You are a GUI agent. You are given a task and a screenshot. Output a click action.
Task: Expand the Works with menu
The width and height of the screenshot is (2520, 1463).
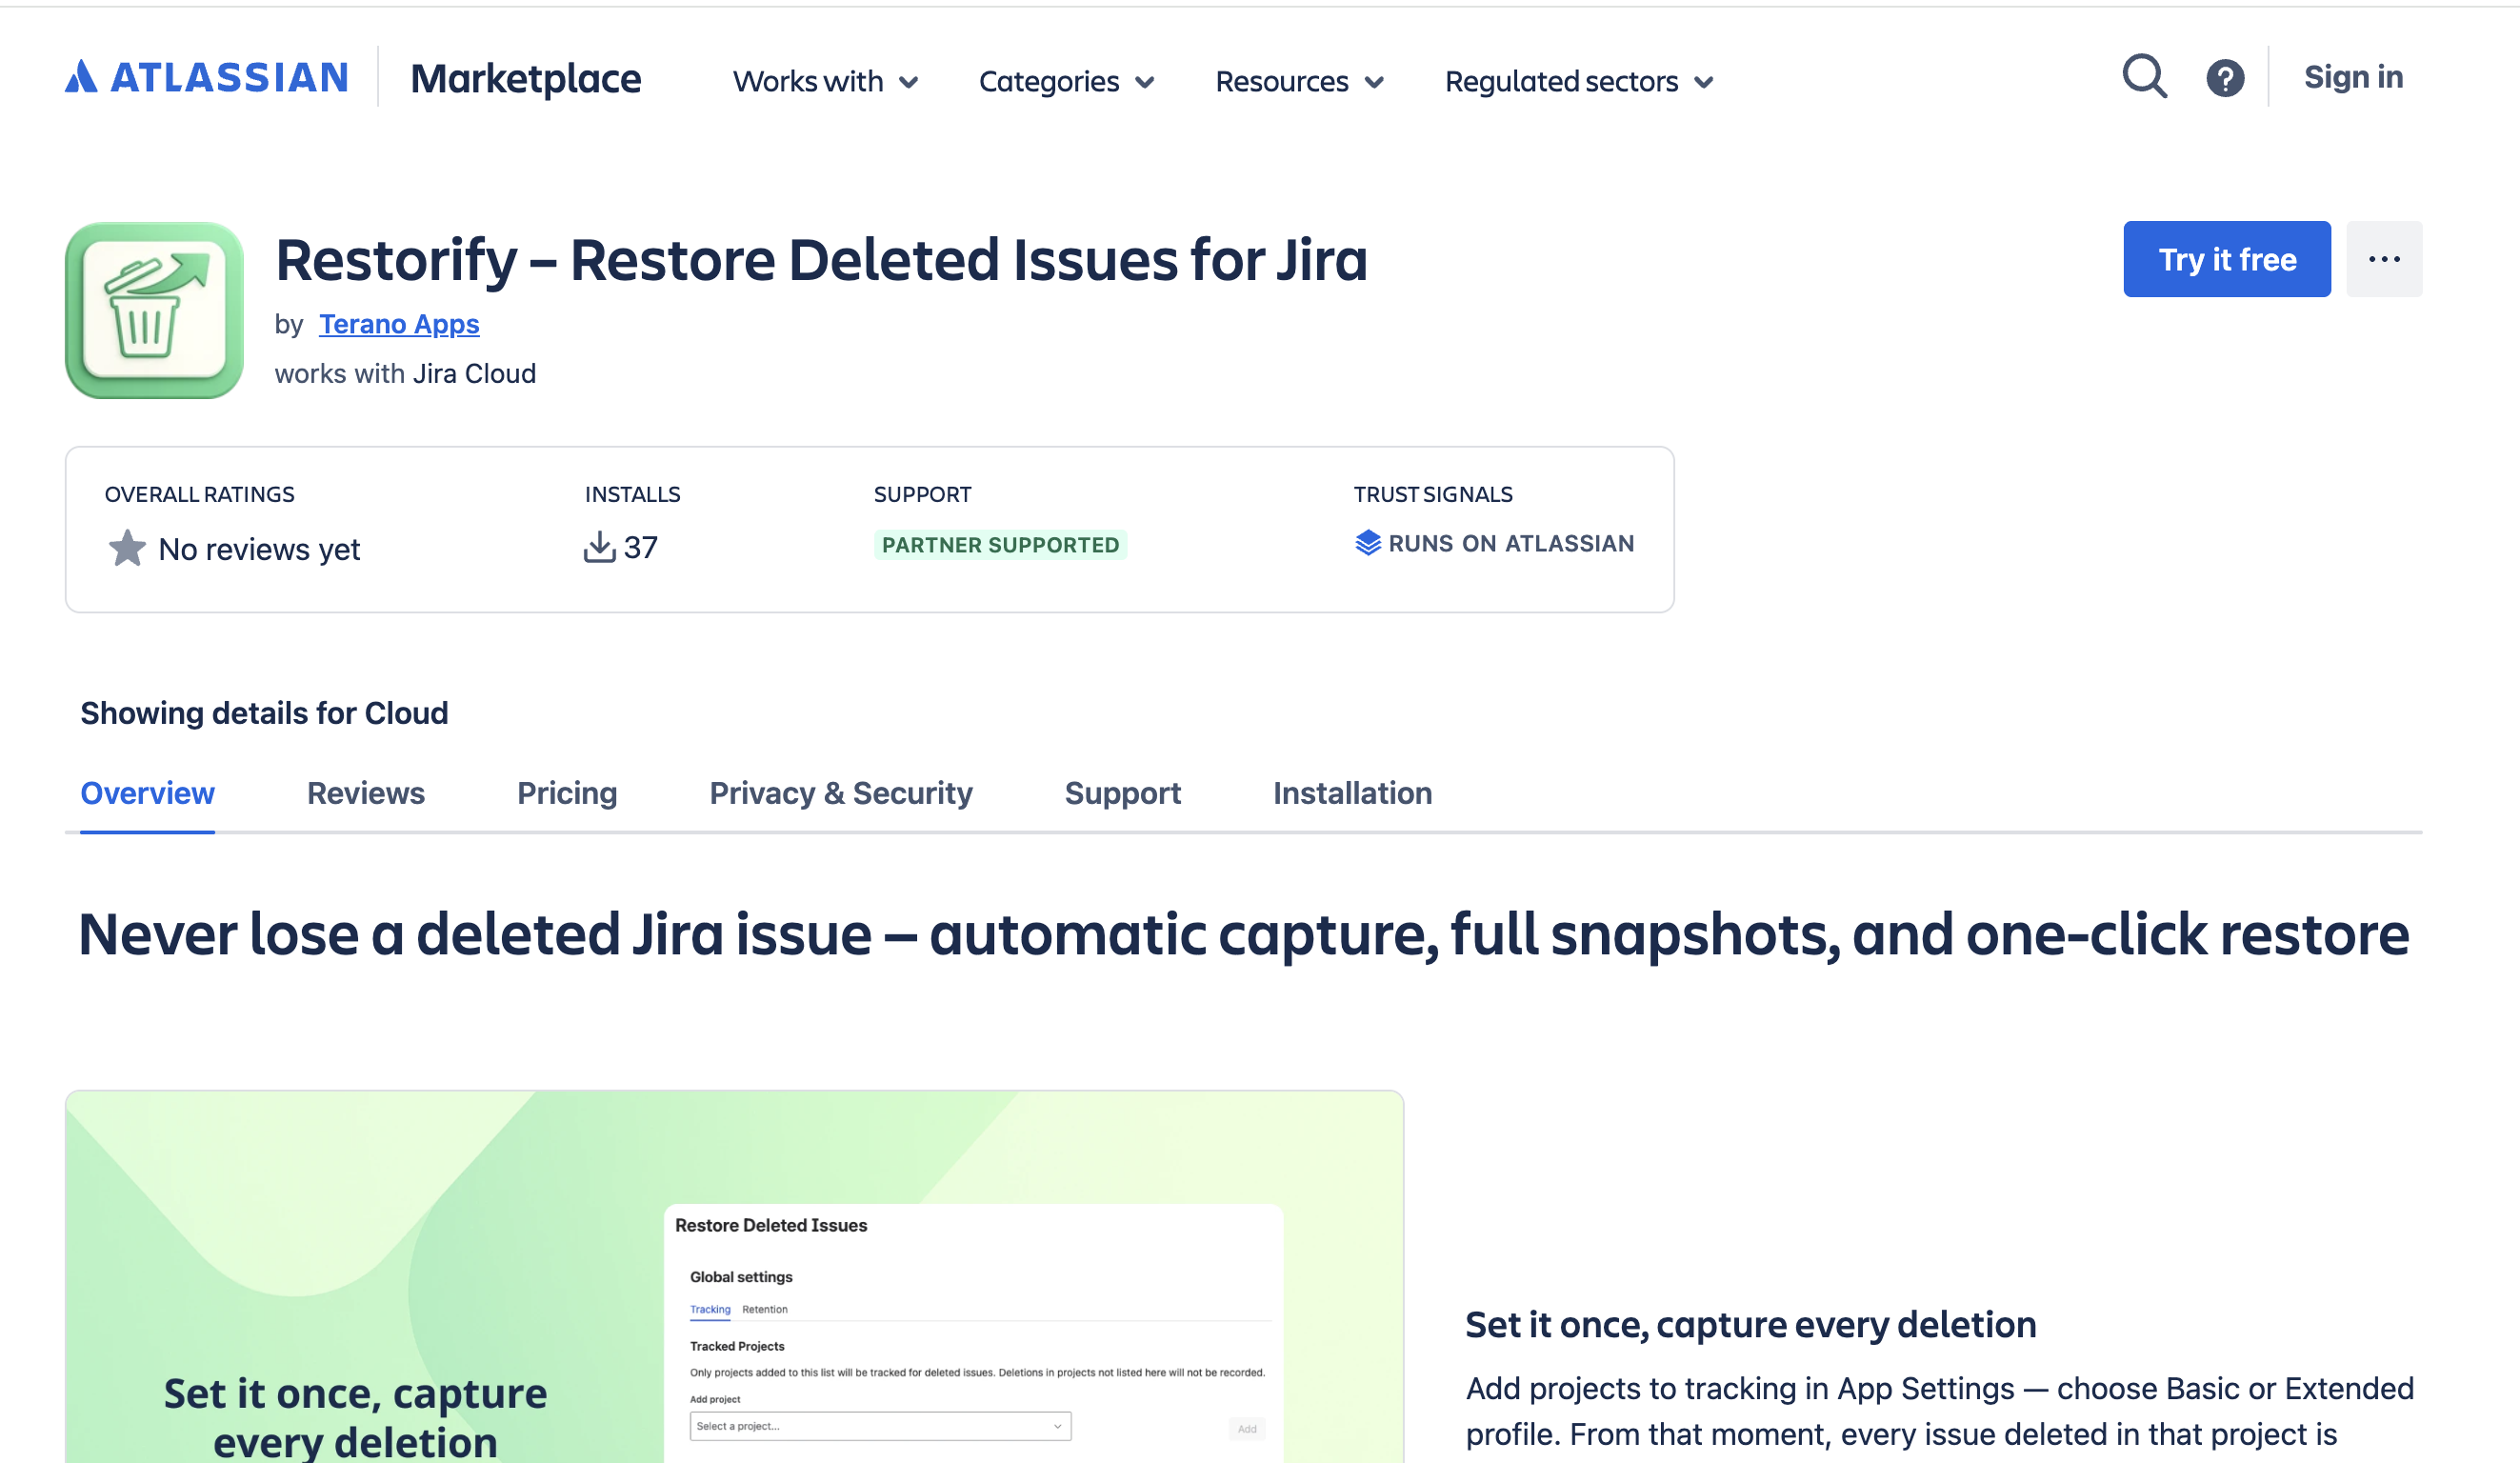(x=825, y=81)
